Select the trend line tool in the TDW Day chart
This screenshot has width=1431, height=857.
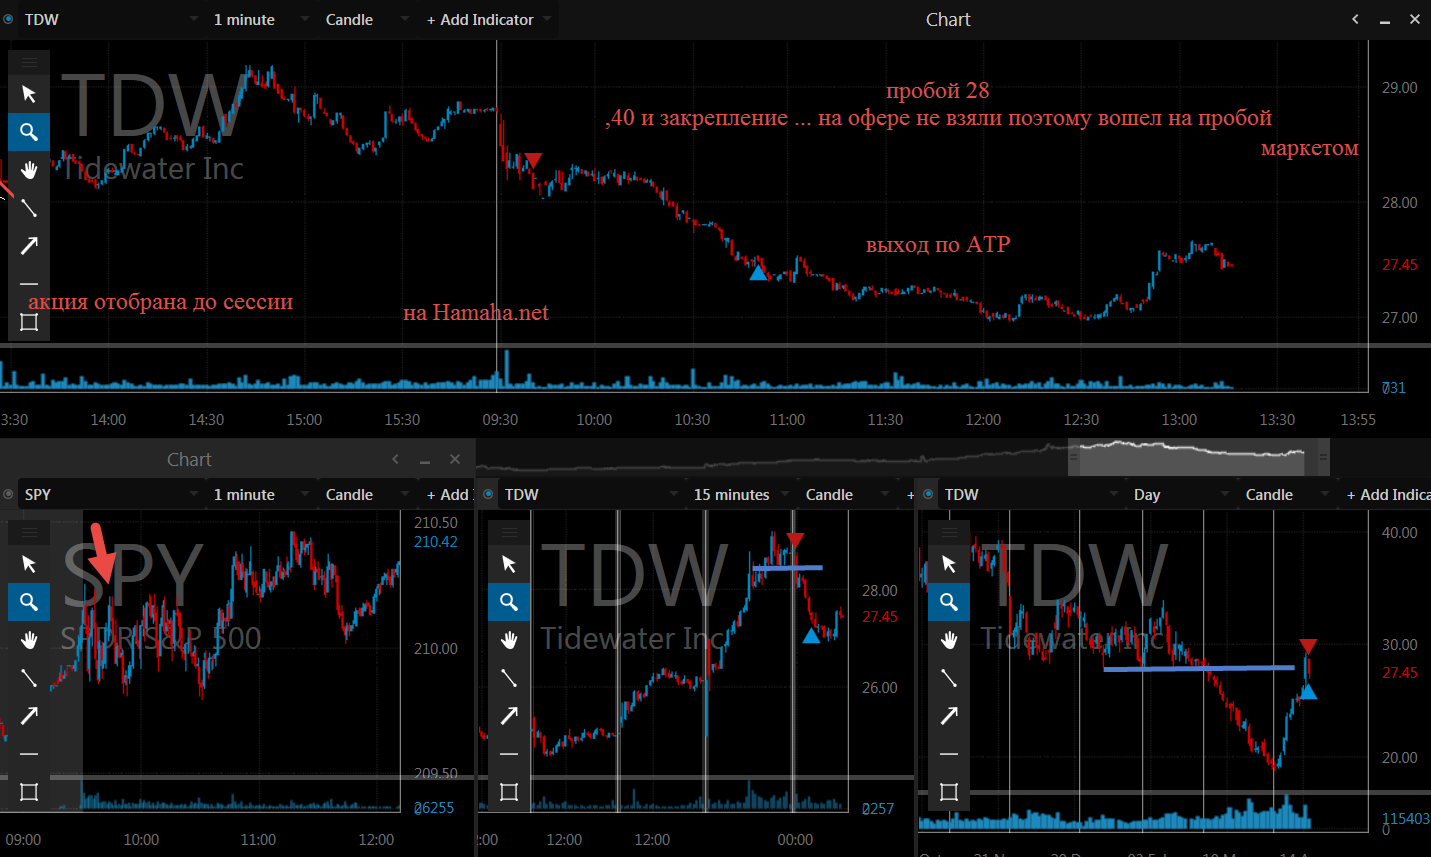pos(949,678)
